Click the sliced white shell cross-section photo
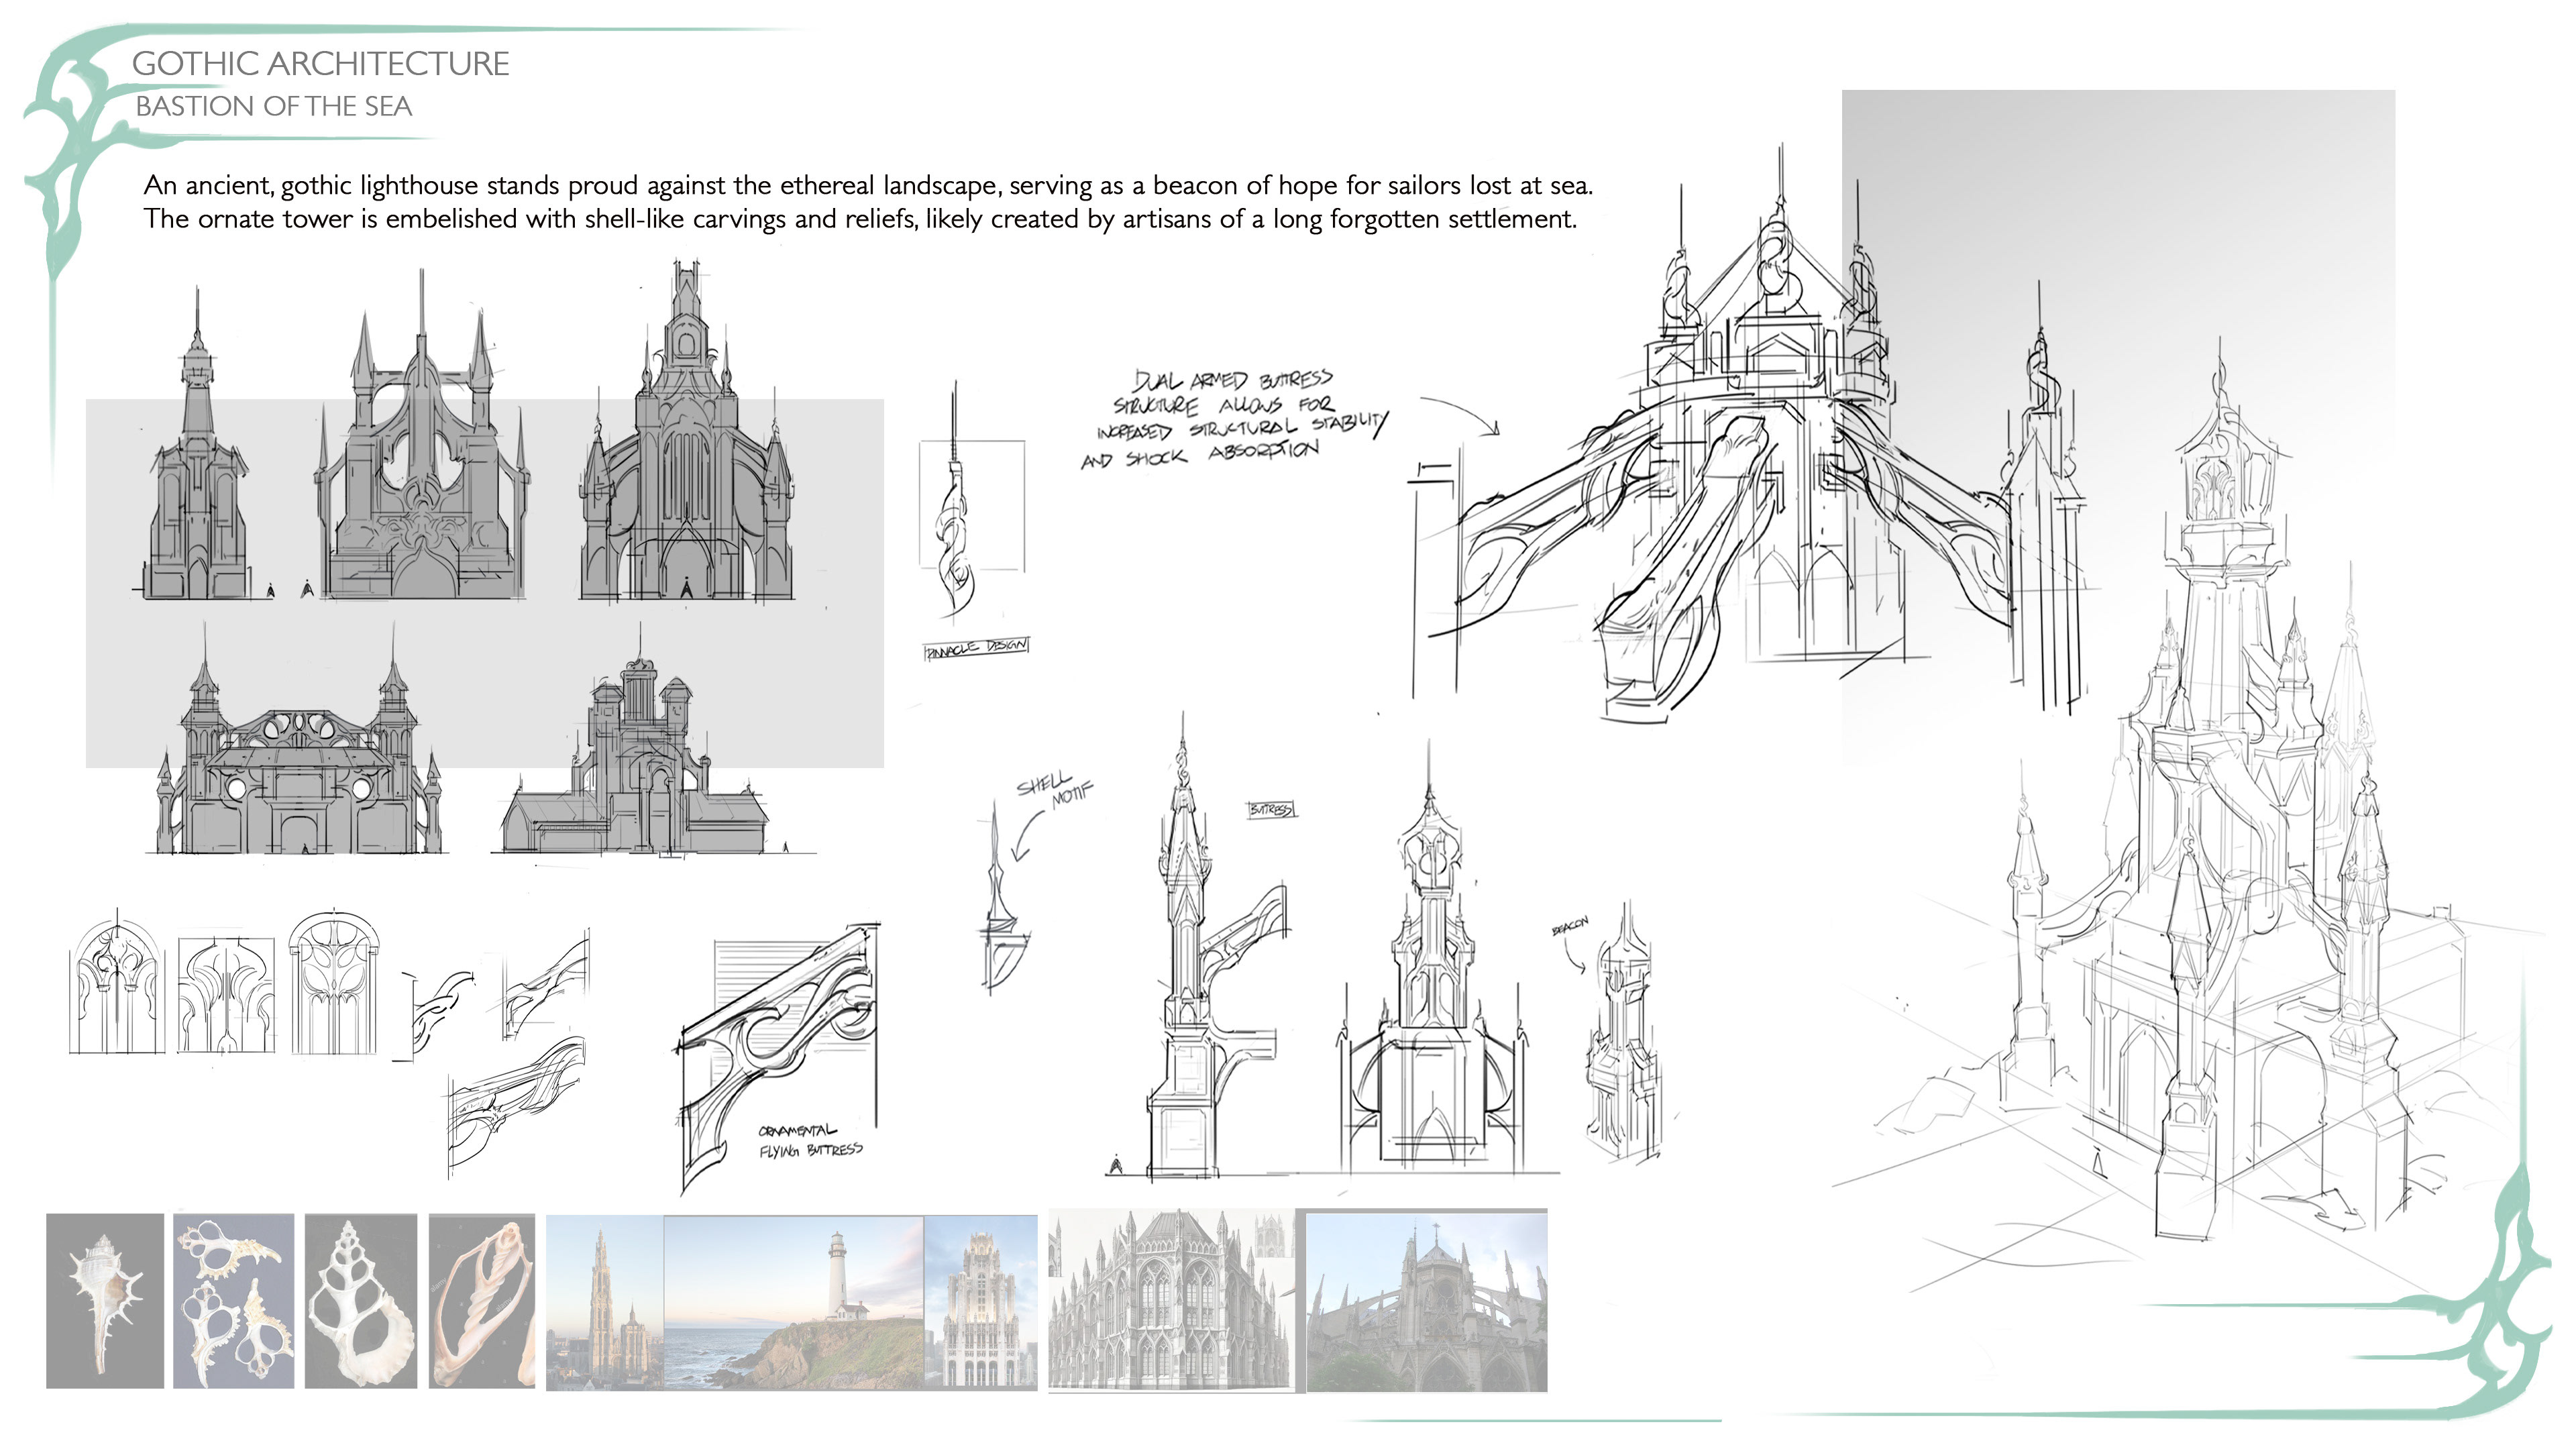The image size is (2576, 1449). 360,1301
